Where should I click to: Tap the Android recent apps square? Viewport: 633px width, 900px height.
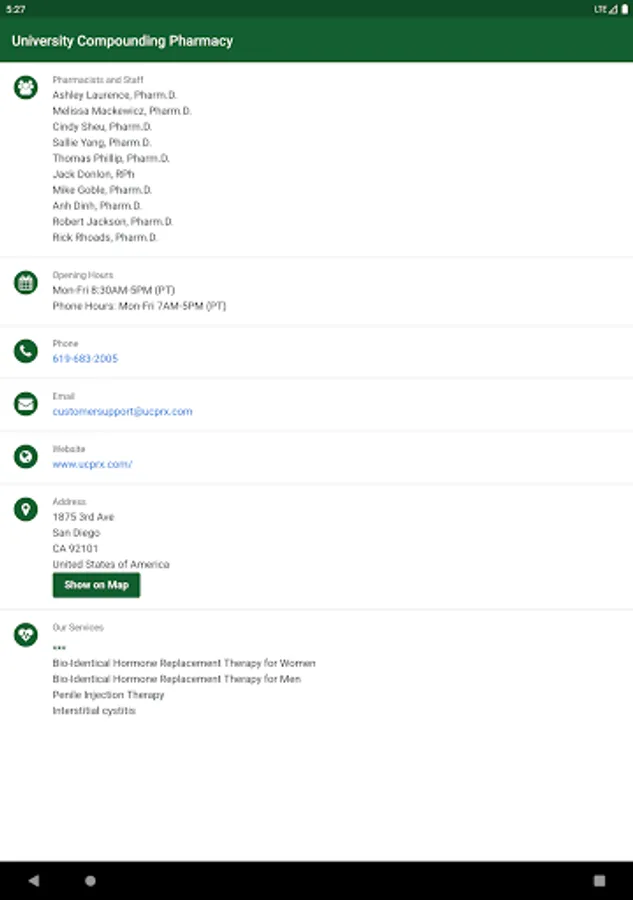pos(599,880)
